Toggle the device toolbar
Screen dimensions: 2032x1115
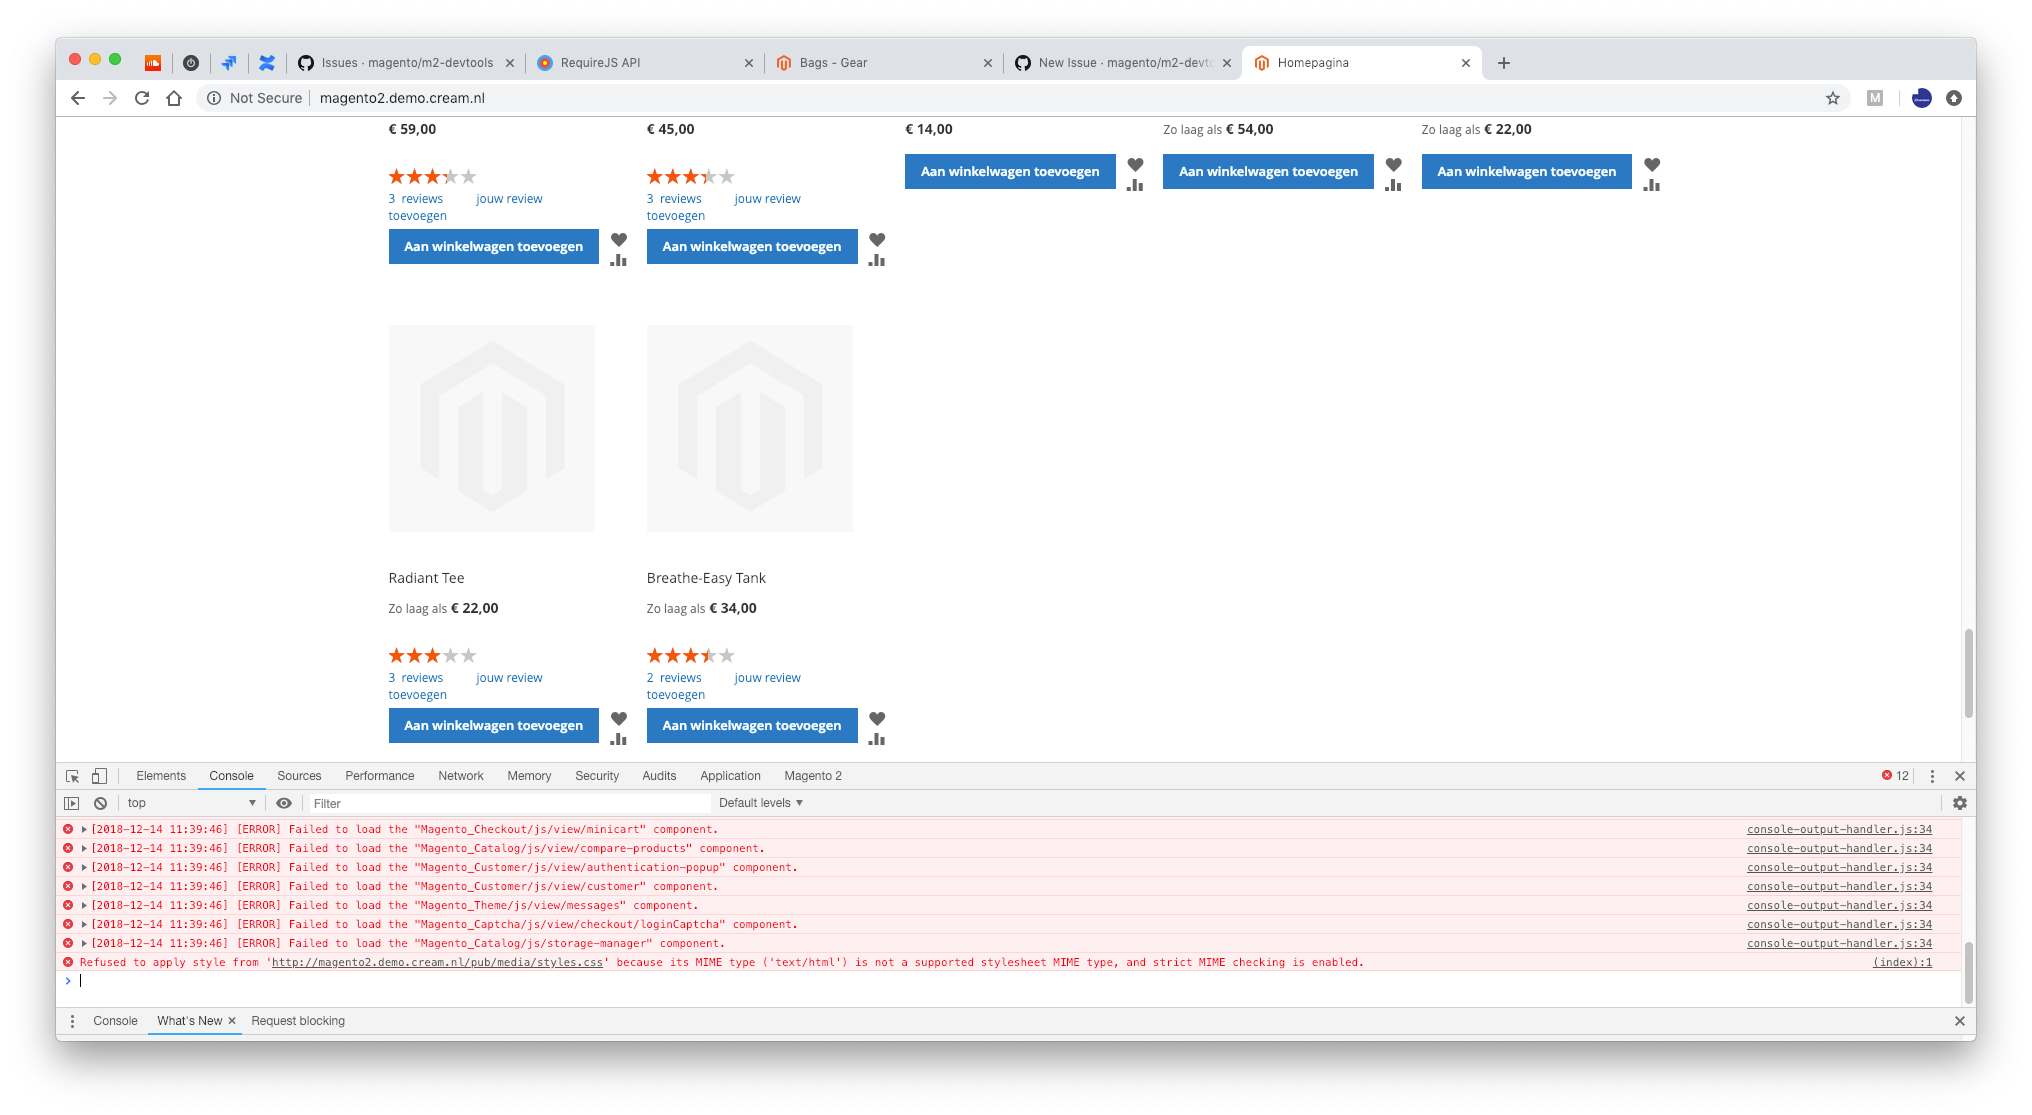98,775
